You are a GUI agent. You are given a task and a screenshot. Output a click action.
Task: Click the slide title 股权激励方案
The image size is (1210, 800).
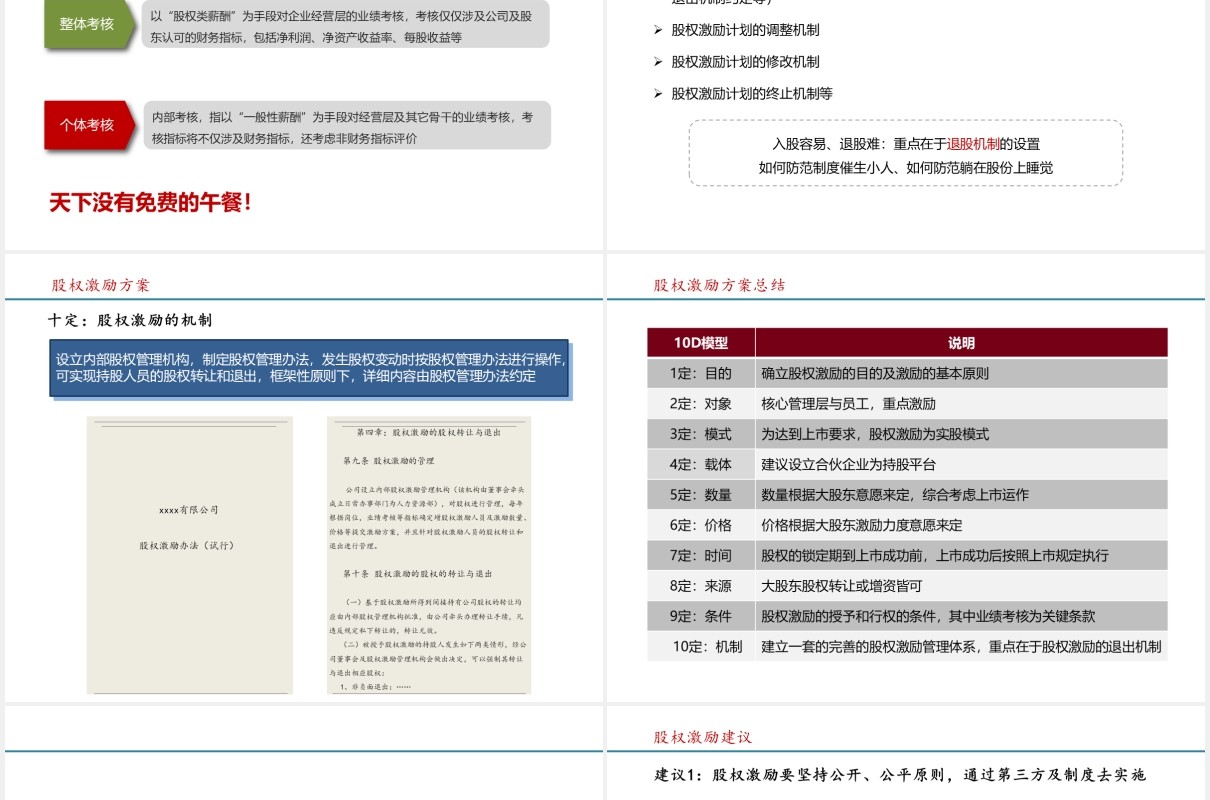tap(101, 285)
